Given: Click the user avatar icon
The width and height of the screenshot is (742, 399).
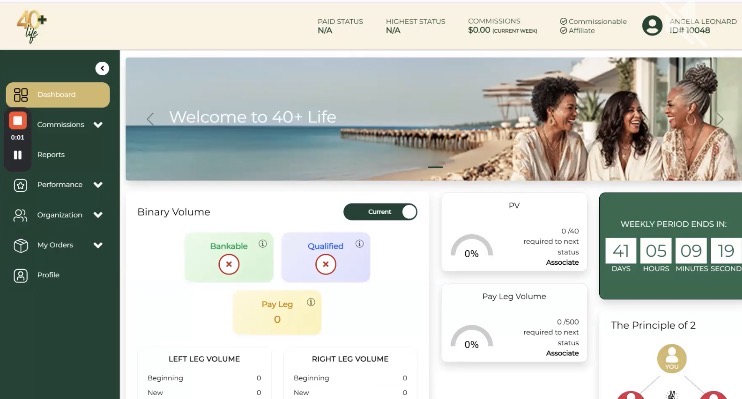Looking at the screenshot, I should click(x=652, y=26).
